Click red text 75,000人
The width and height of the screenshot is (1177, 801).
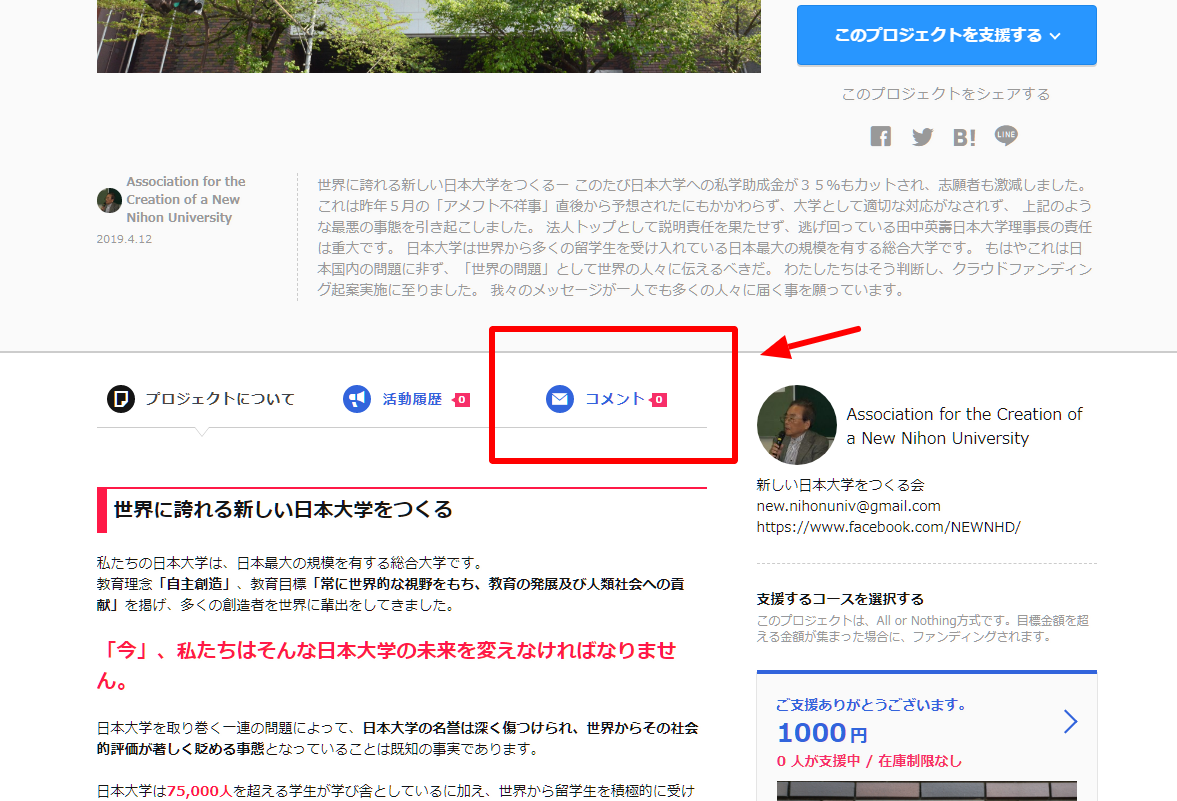[x=199, y=790]
